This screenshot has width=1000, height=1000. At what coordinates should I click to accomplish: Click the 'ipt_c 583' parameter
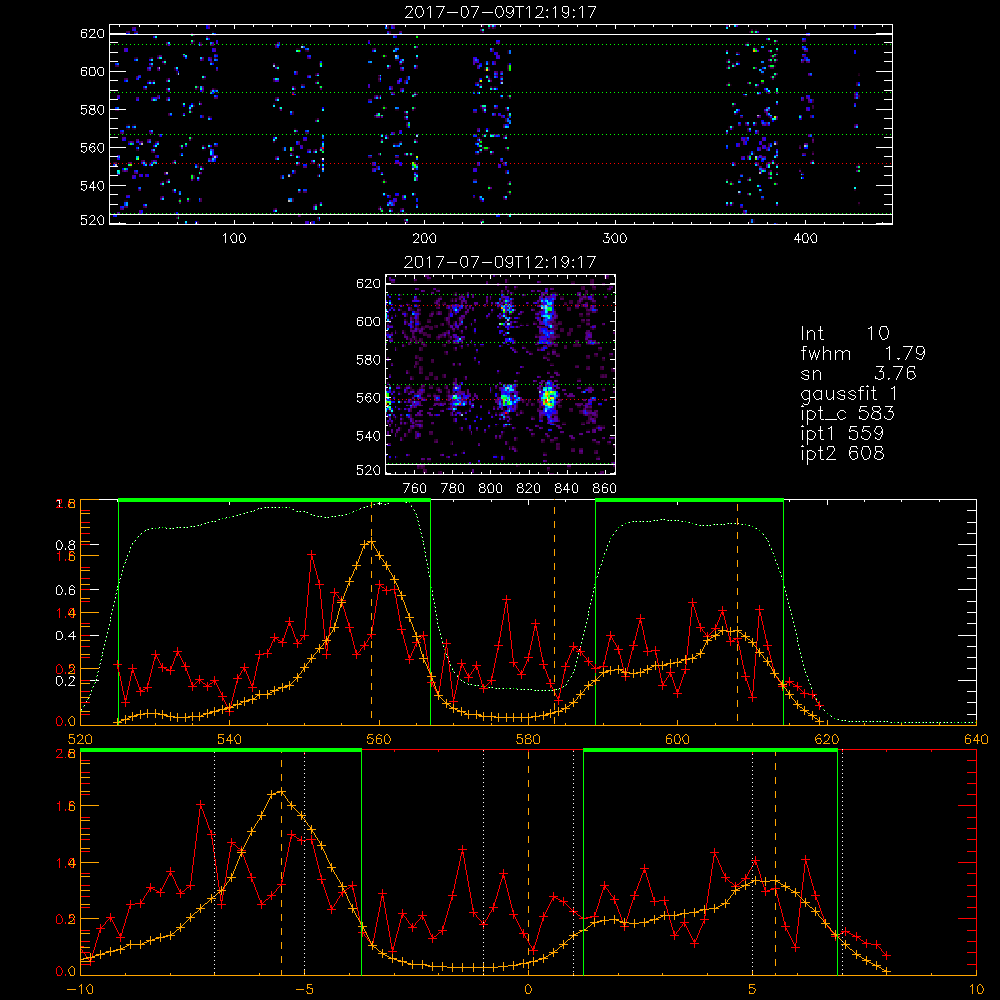(848, 414)
